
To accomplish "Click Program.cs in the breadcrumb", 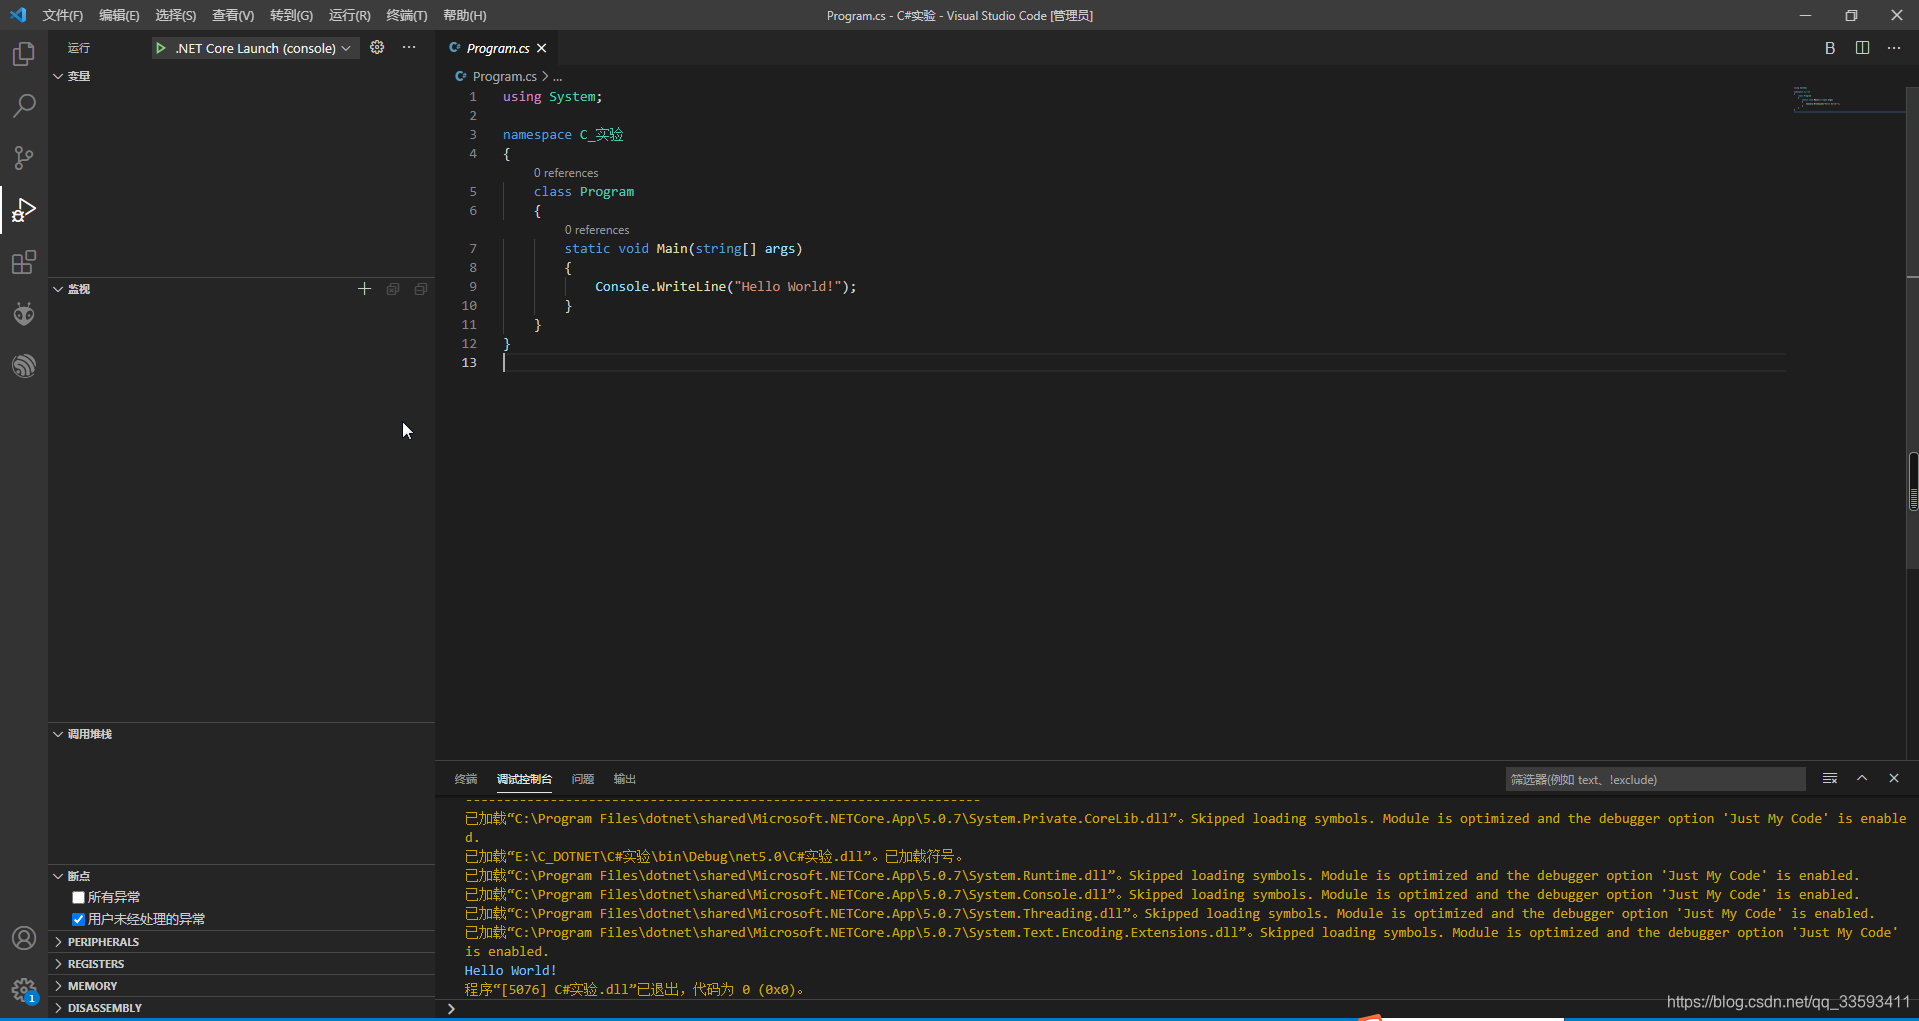I will coord(504,76).
